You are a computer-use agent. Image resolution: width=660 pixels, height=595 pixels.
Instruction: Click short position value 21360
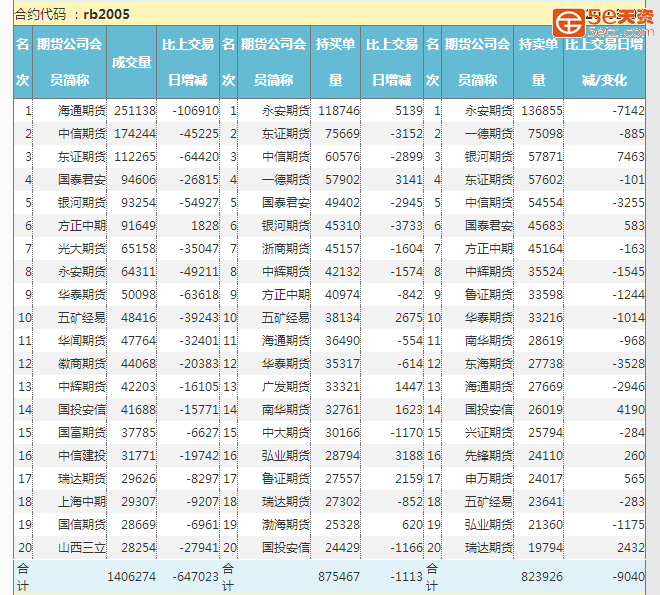coord(545,525)
